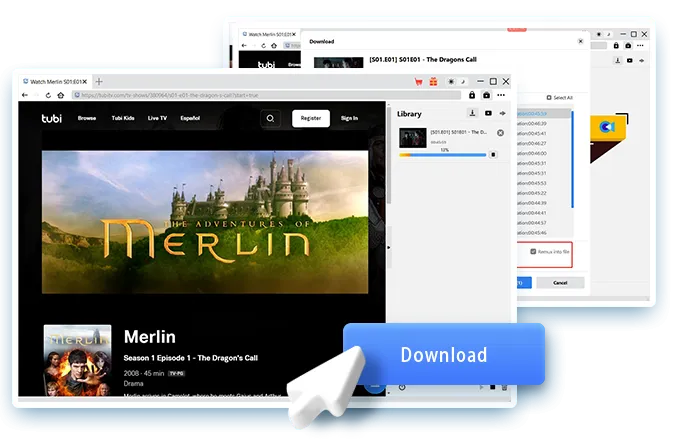Screen dimensions: 686x439
Task: Click the padlock icon beside address bar
Action: click(x=472, y=95)
